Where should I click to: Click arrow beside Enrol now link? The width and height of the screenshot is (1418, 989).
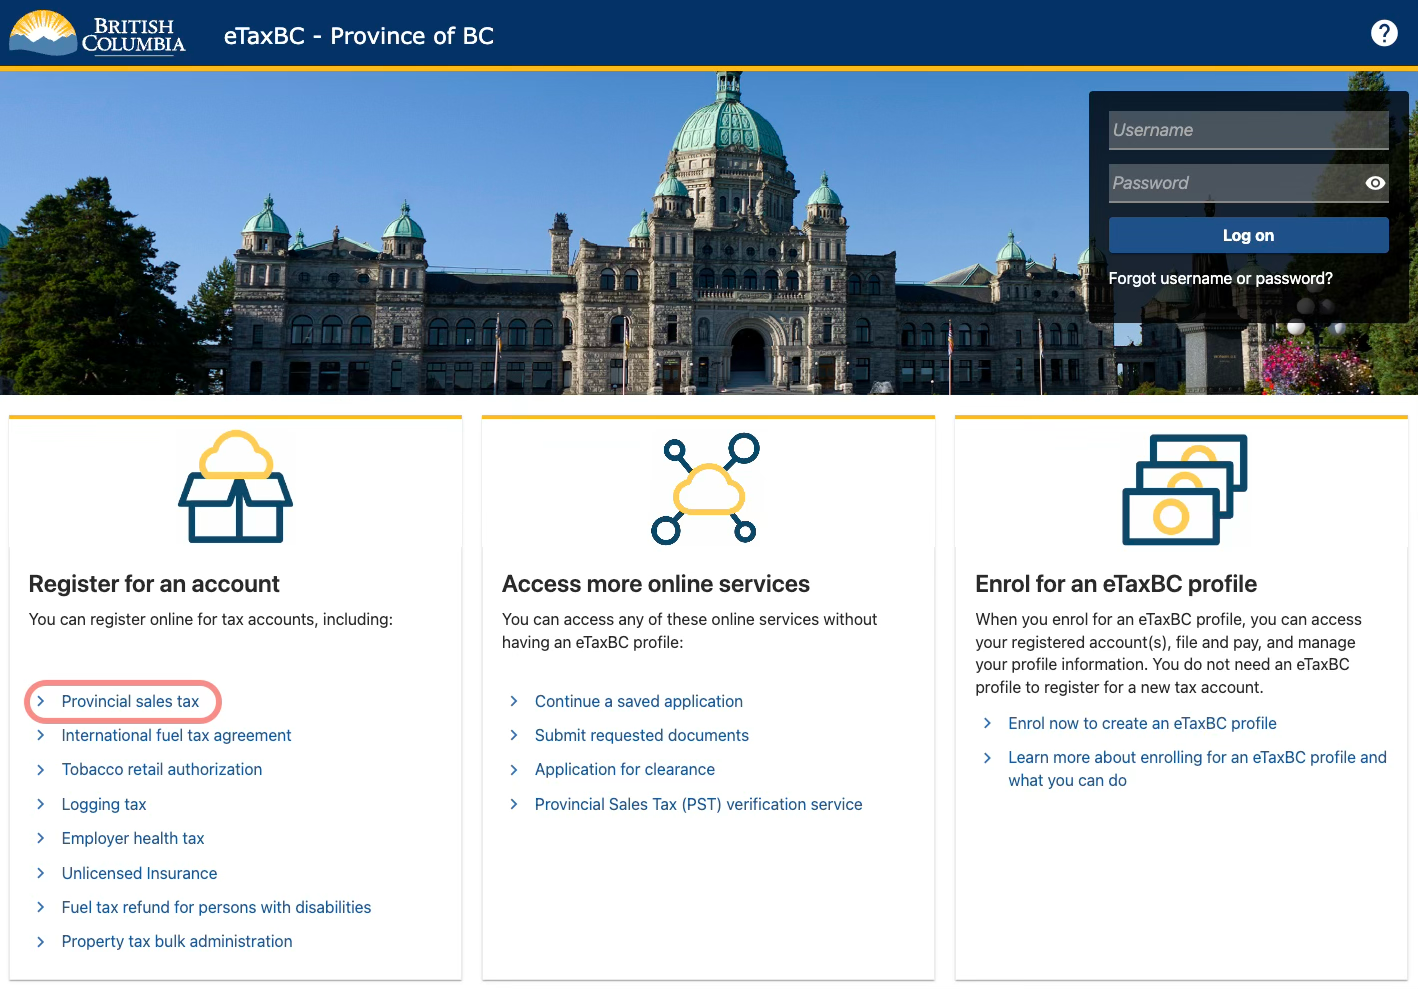(987, 723)
